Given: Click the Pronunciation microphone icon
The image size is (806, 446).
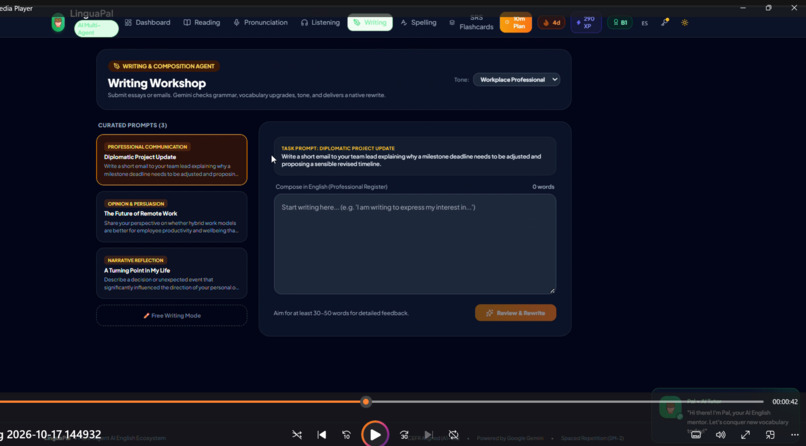Looking at the screenshot, I should point(236,23).
